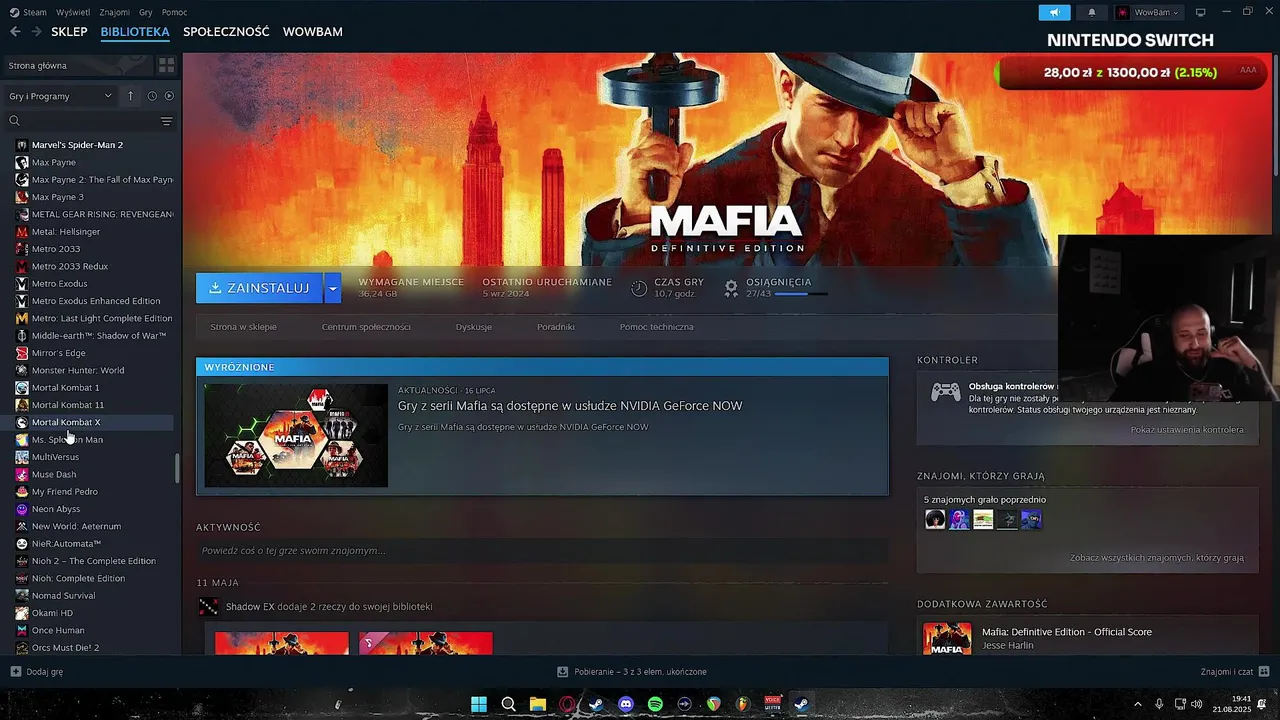Click the library list scrollbar
1280x720 pixels.
pos(177,468)
